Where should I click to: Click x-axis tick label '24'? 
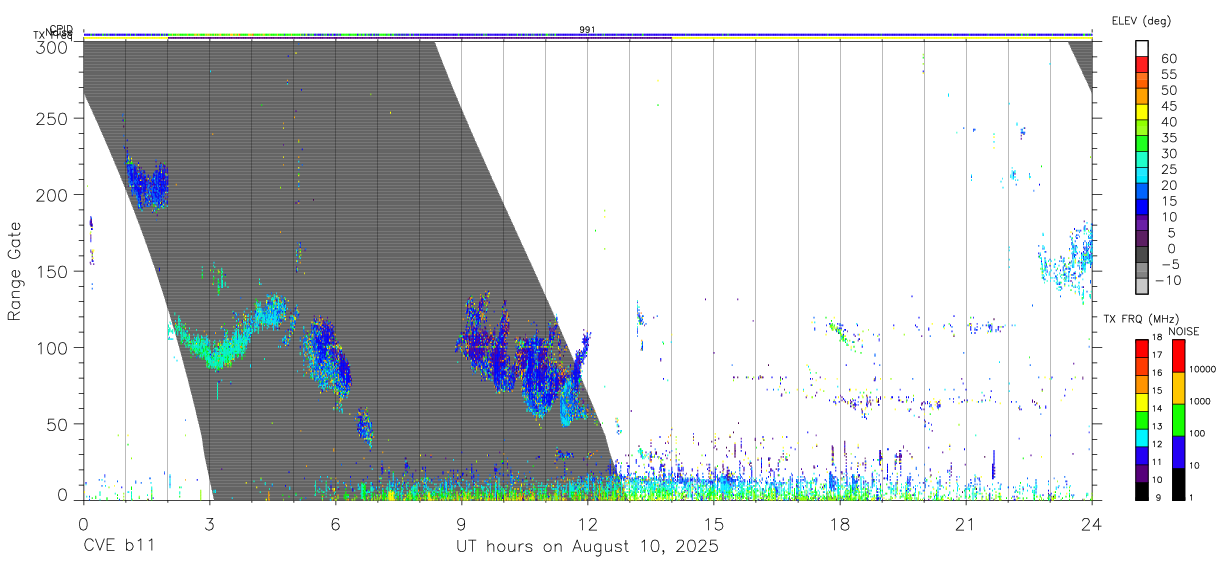tap(1091, 524)
